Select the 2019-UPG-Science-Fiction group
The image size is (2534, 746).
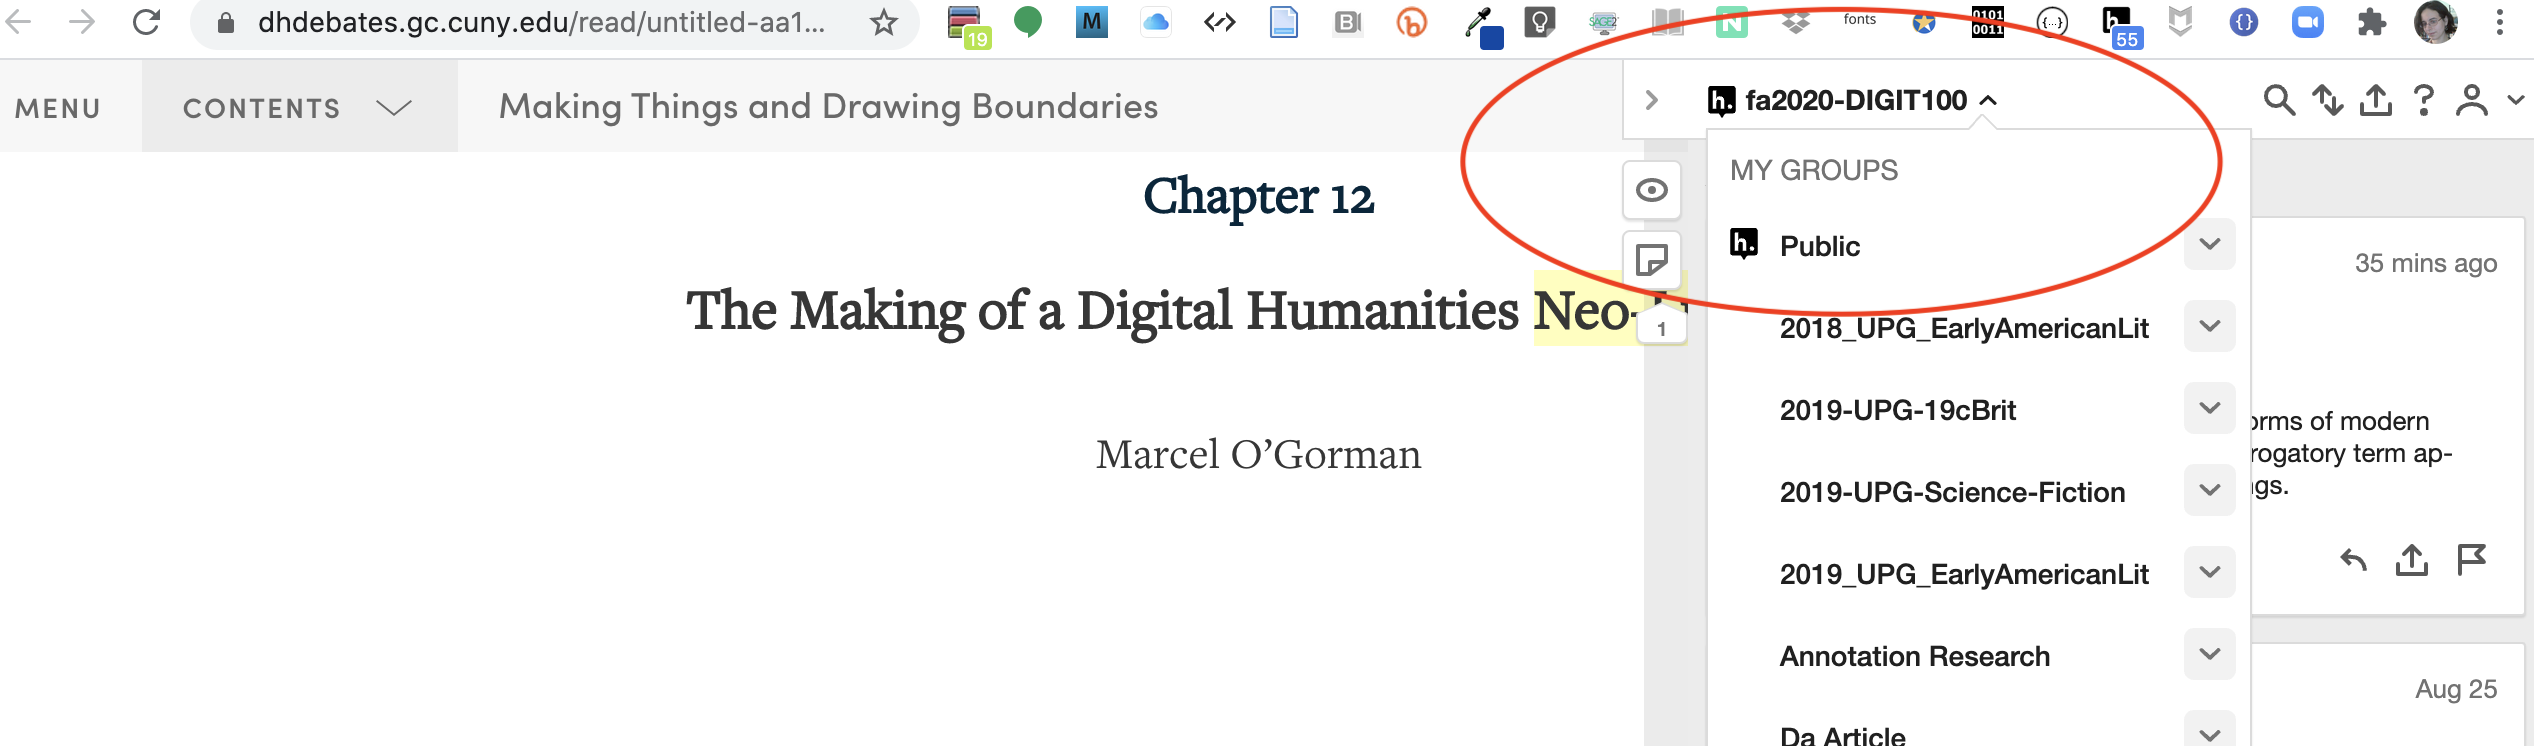point(1952,492)
